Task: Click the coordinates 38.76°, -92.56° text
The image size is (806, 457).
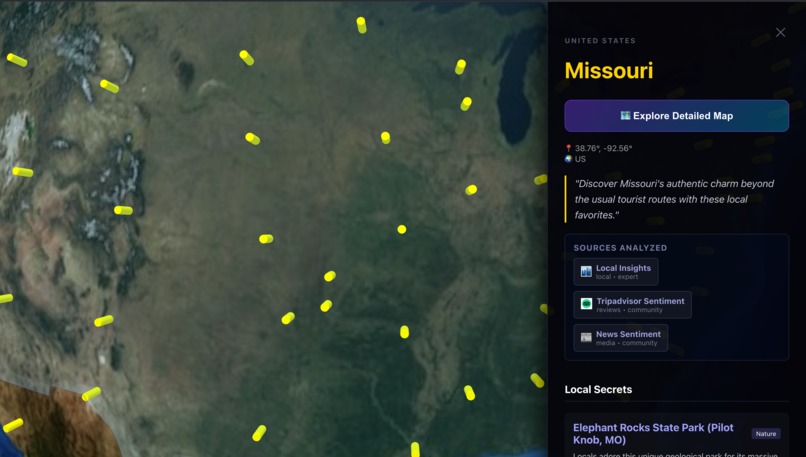Action: (603, 148)
